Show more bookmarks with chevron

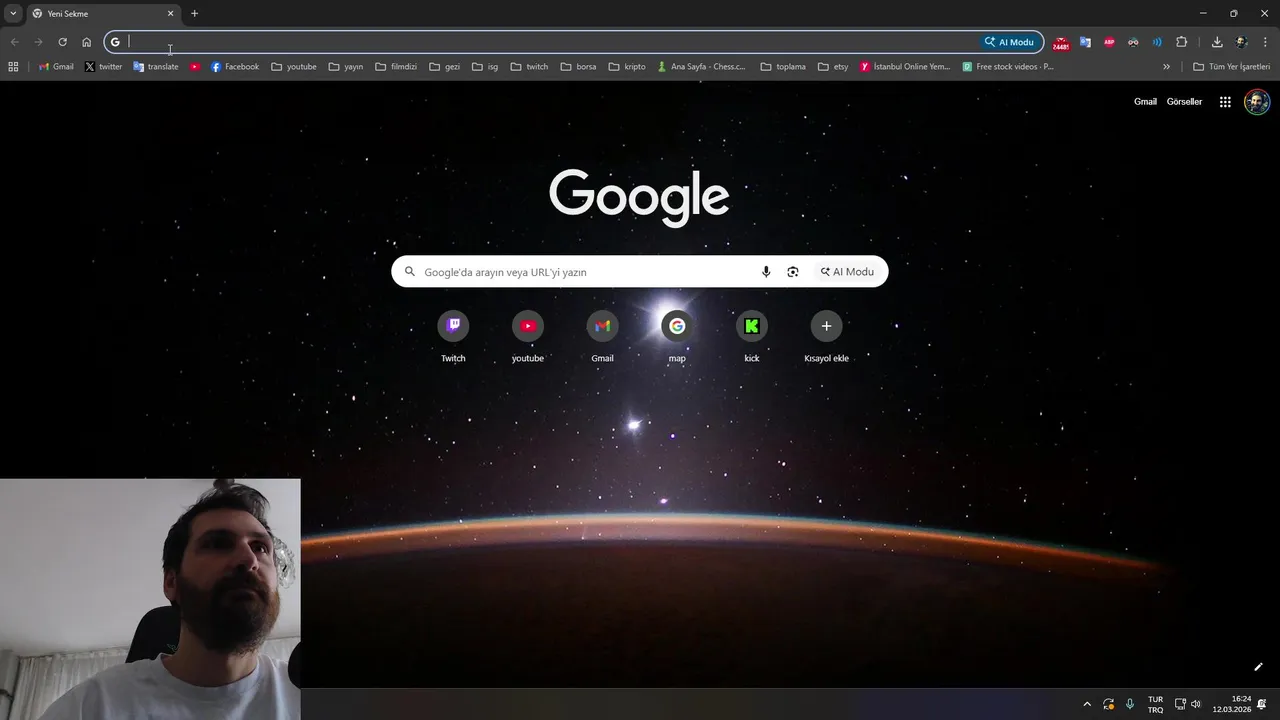point(1166,67)
